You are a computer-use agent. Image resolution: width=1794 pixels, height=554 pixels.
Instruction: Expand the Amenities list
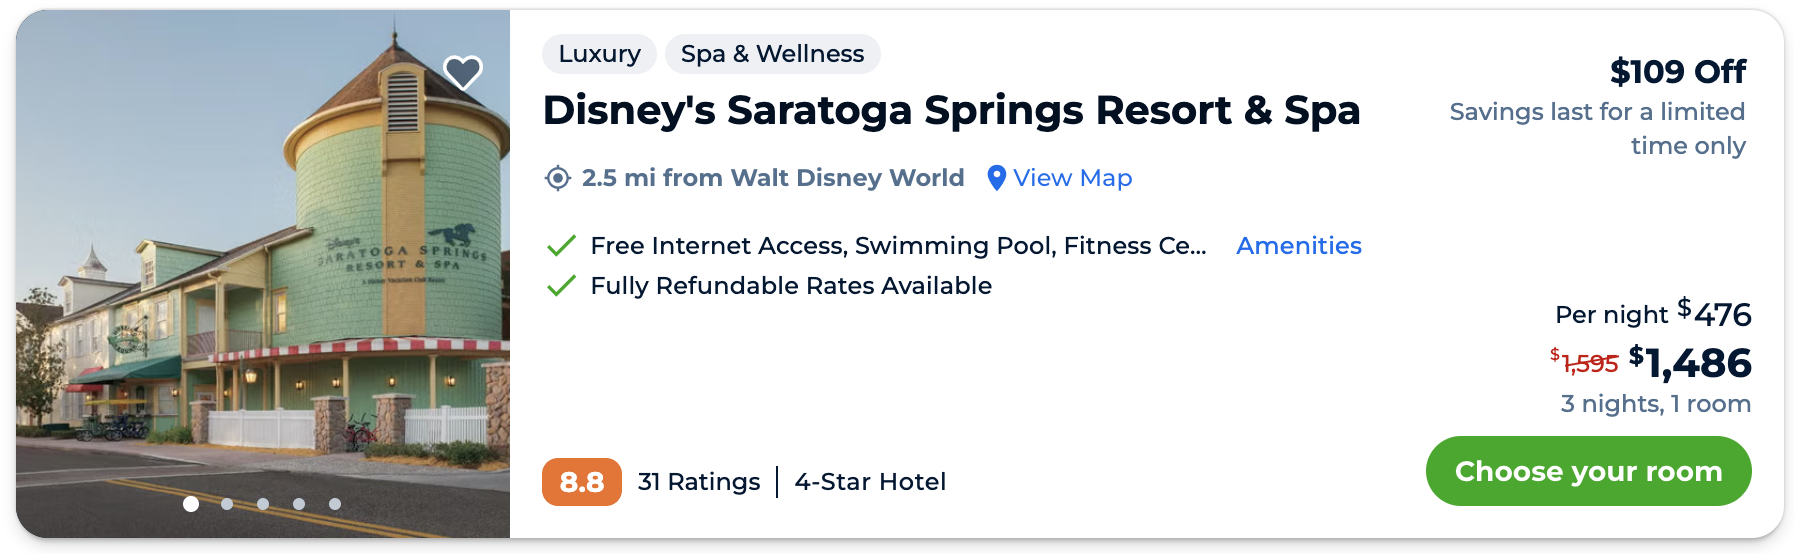tap(1298, 246)
